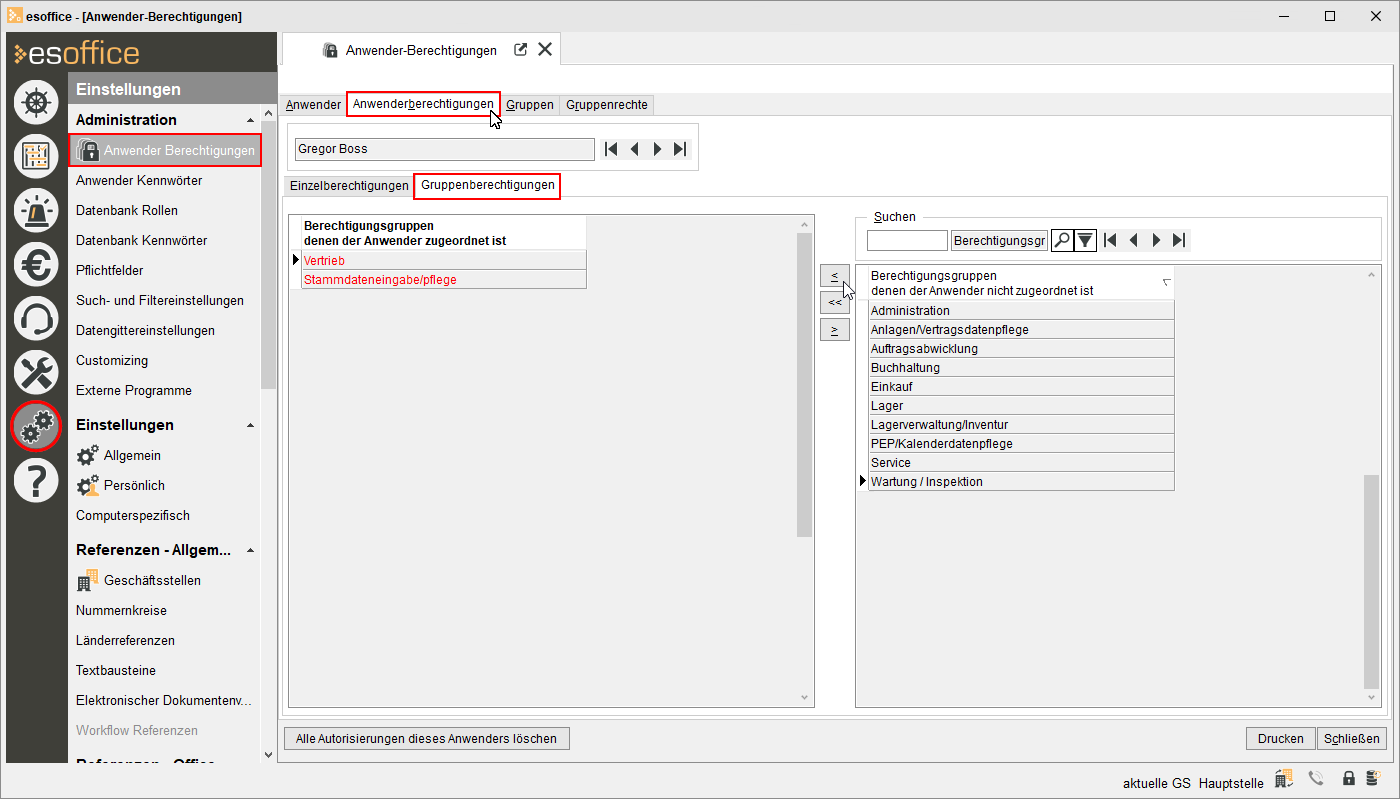
Task: Select Buchhaltung in unassigned groups list
Action: (1020, 368)
